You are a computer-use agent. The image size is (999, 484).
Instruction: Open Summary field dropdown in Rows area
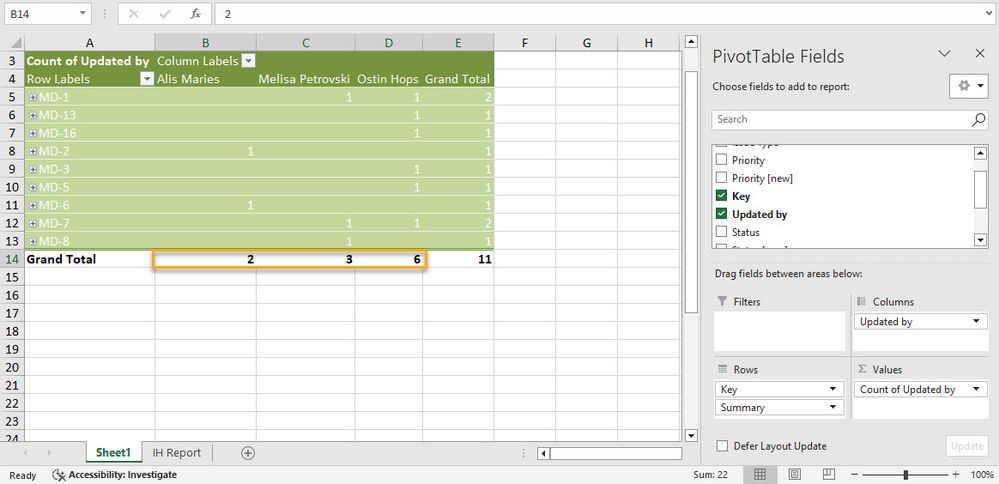coord(833,407)
